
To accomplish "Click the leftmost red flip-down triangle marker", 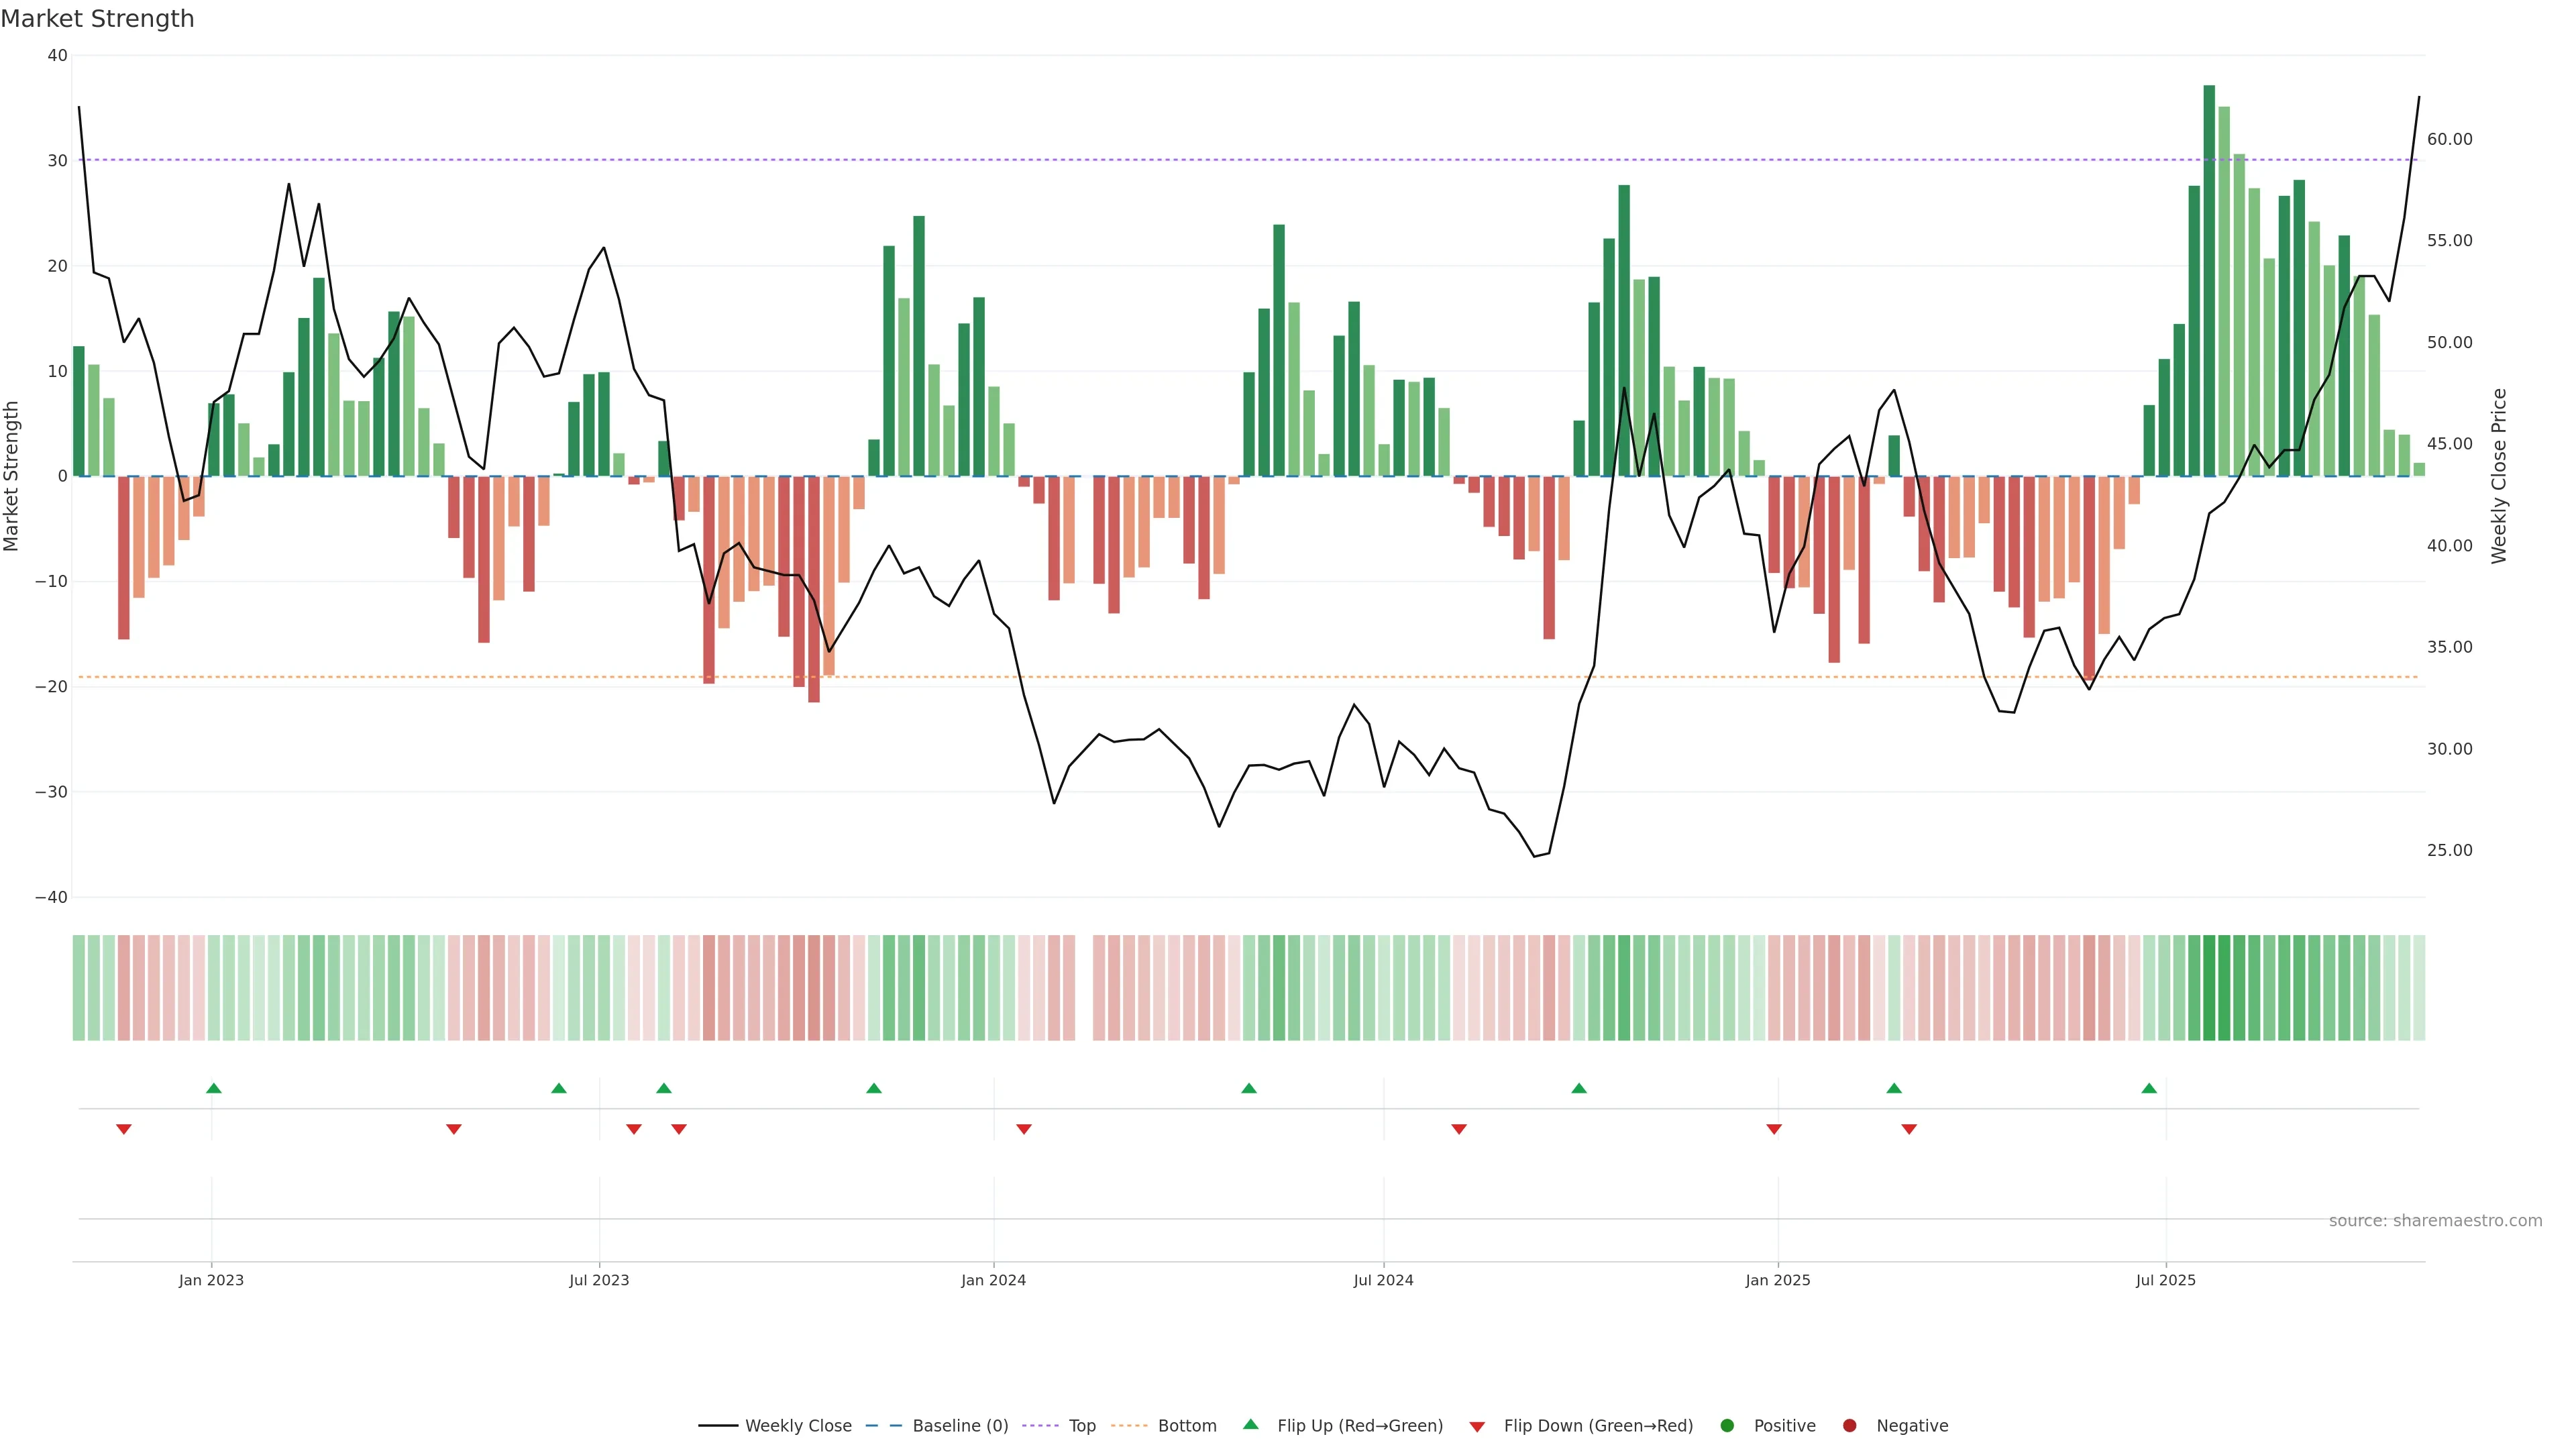I will 124,1129.
